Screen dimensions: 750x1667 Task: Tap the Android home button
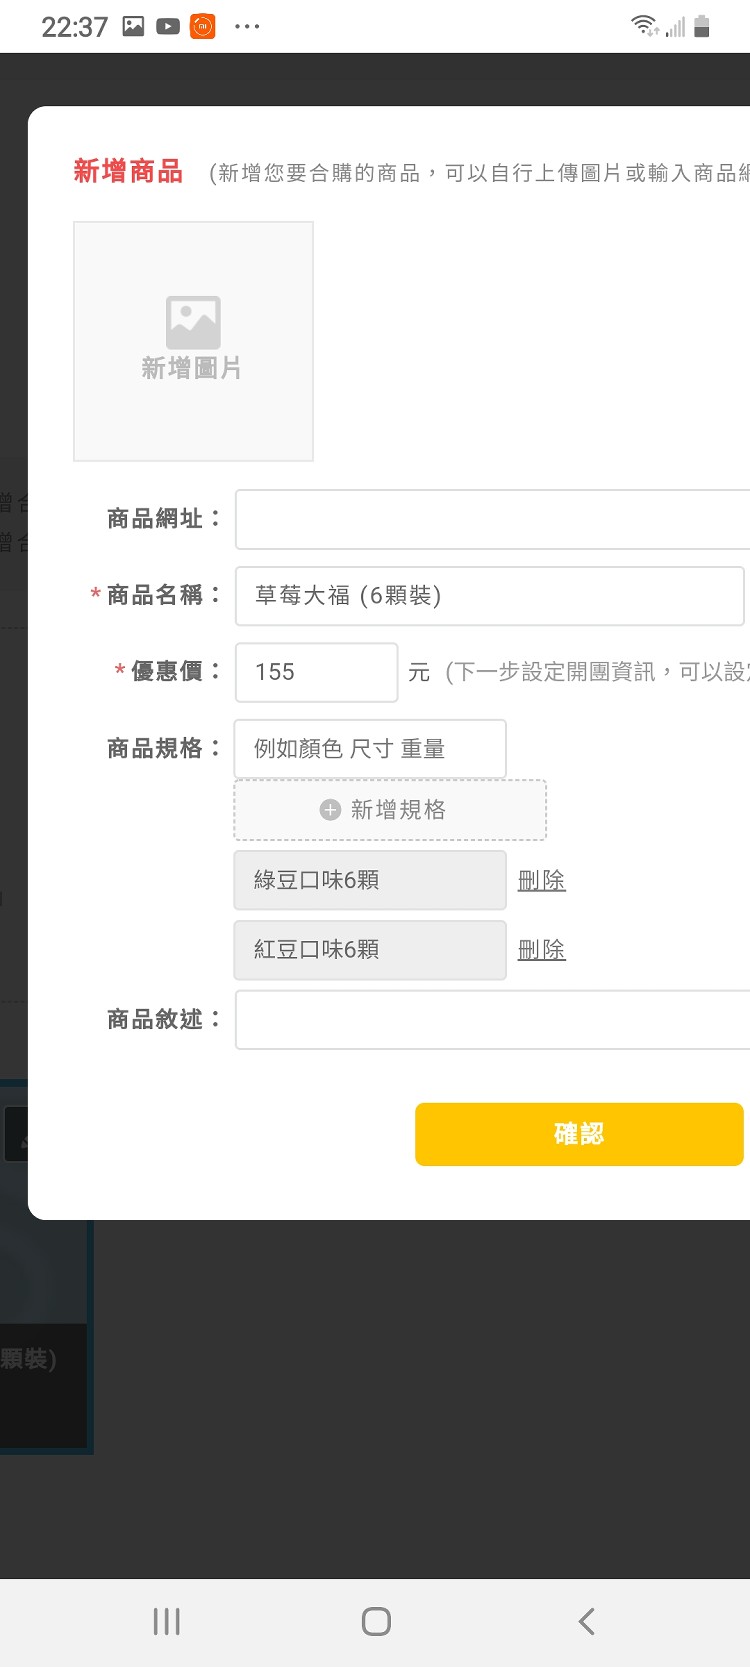[x=376, y=1621]
